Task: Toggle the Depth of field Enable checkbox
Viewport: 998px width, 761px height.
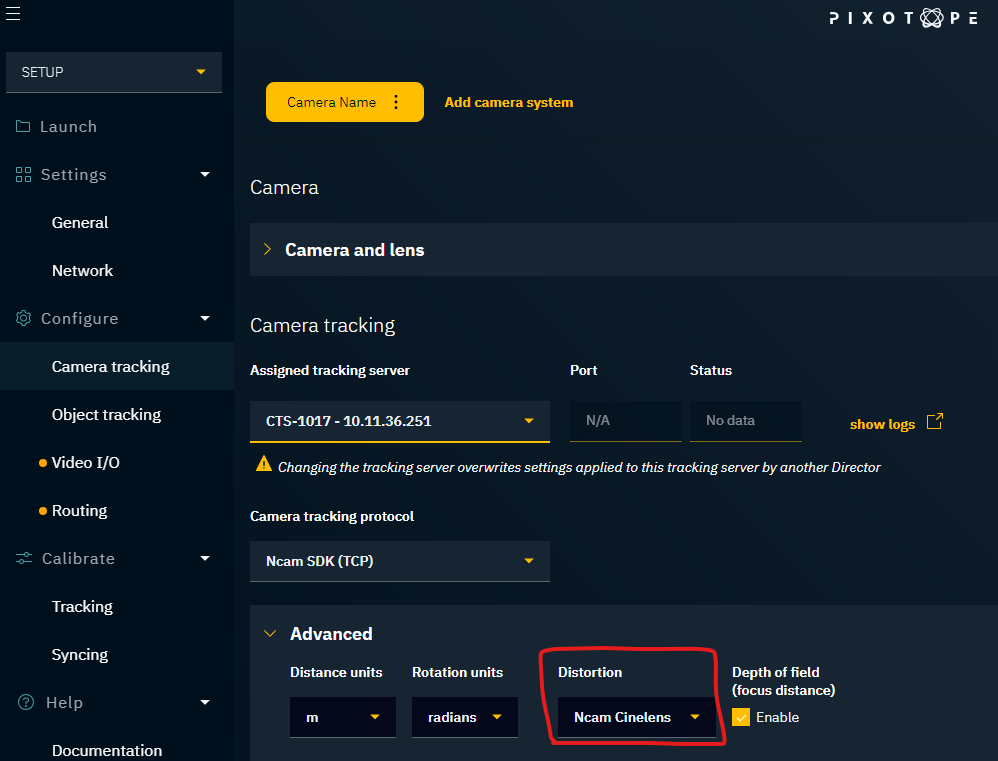Action: 741,717
